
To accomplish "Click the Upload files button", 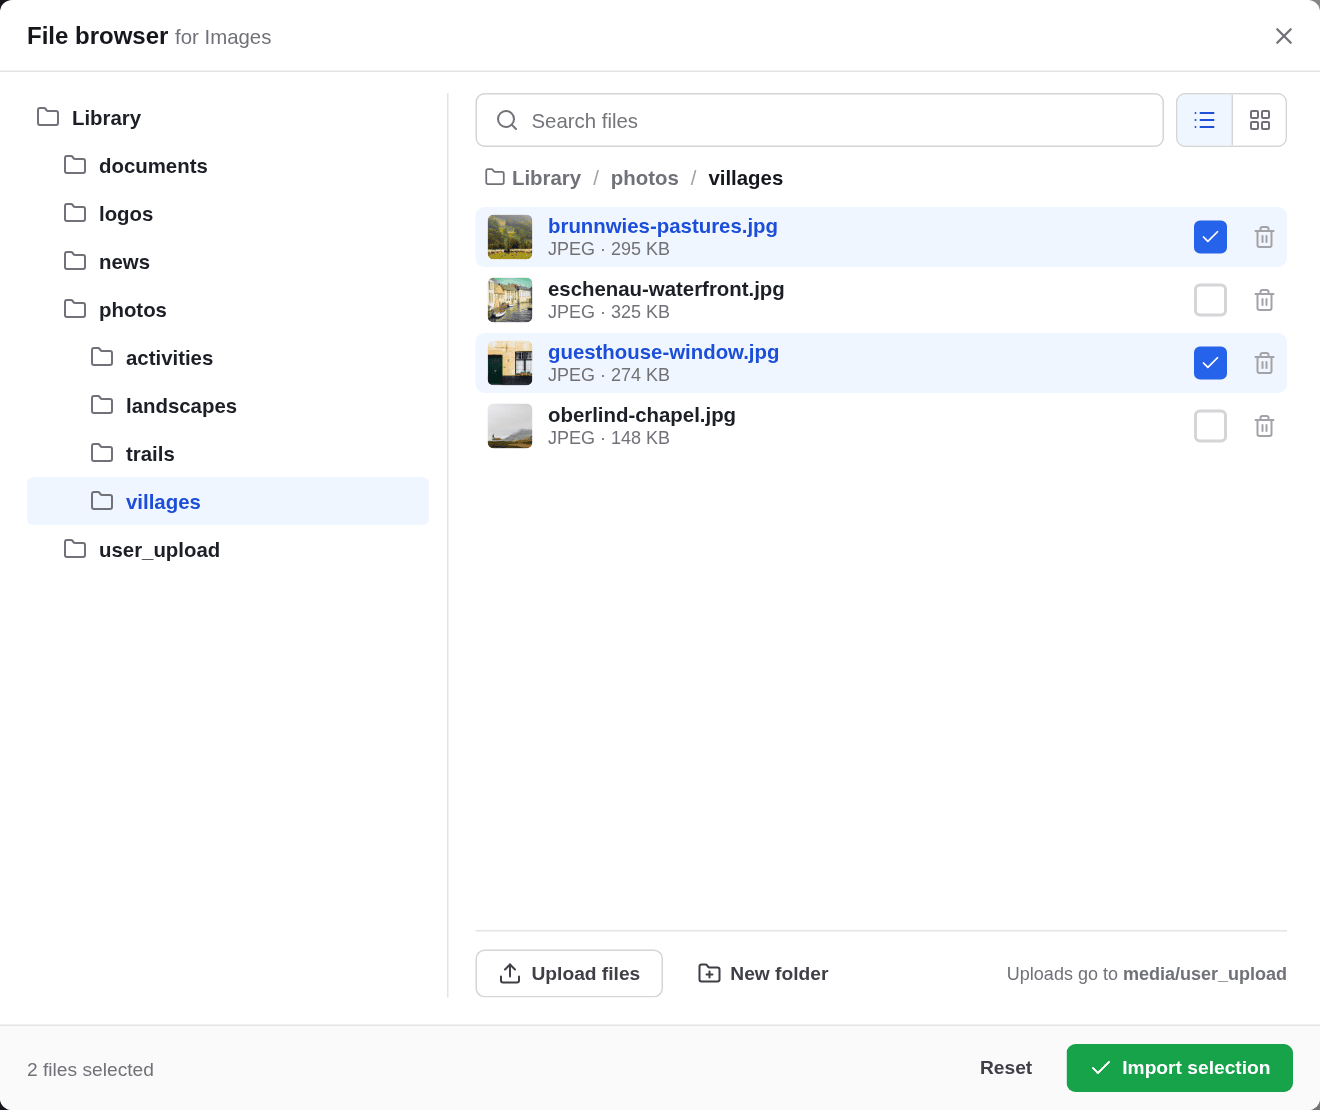I will point(569,973).
